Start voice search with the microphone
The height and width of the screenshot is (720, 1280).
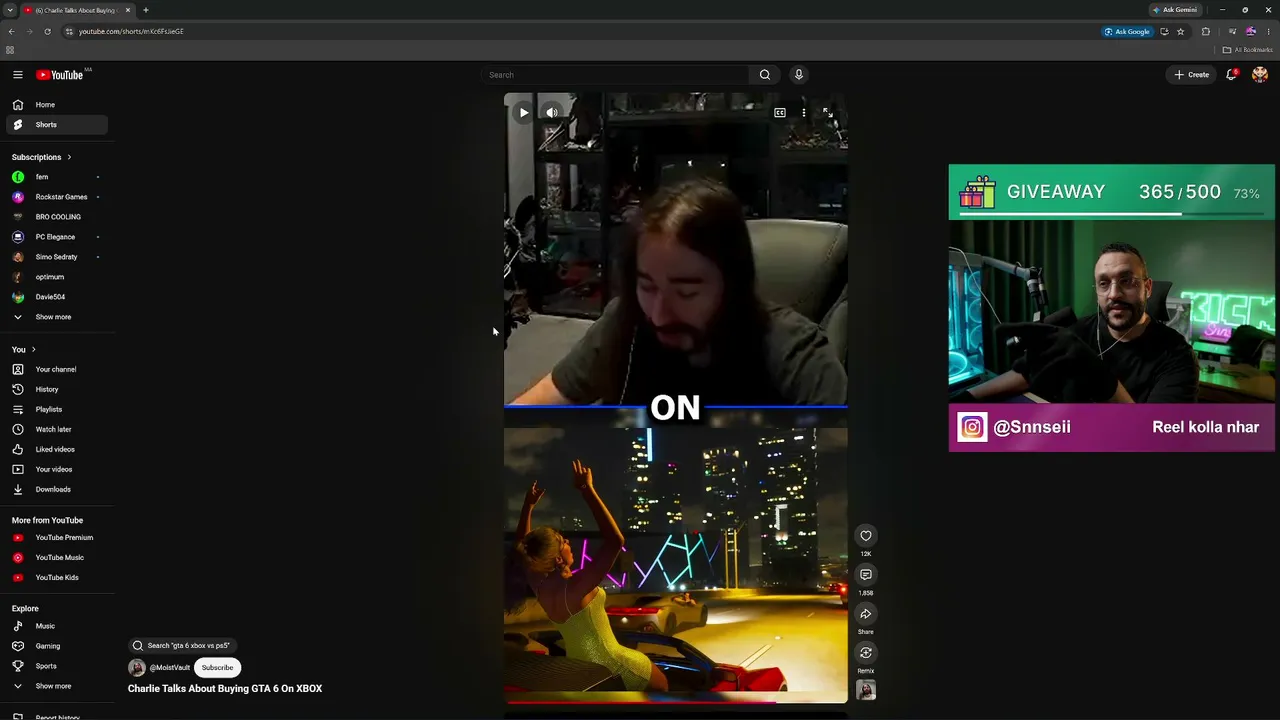pyautogui.click(x=798, y=75)
